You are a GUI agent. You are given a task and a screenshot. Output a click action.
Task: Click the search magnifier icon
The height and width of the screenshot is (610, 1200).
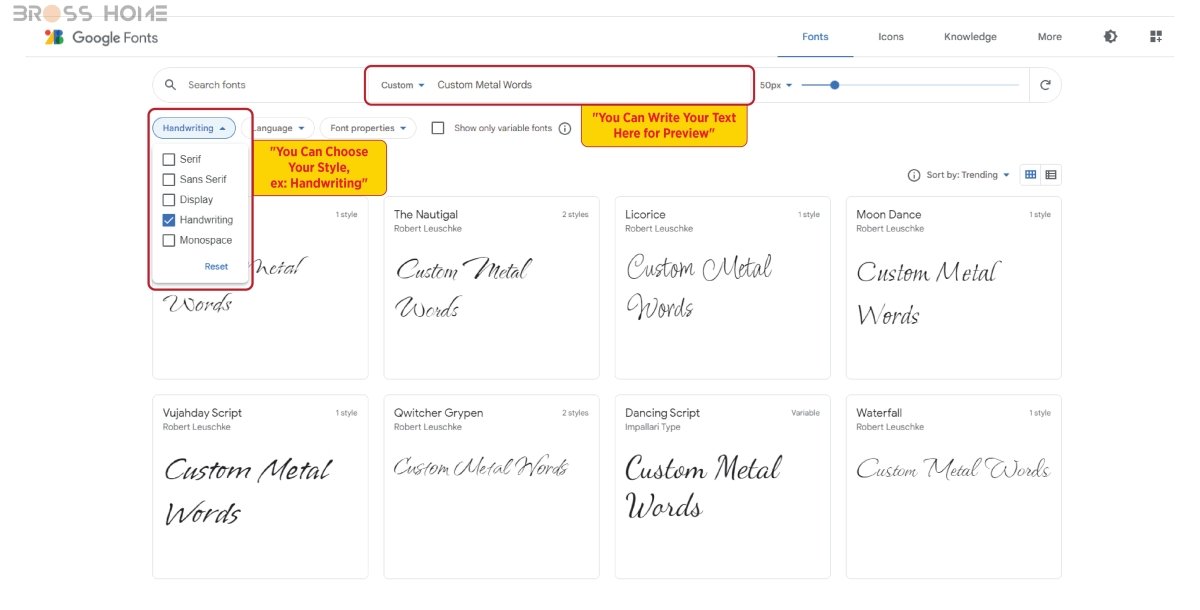(x=170, y=85)
